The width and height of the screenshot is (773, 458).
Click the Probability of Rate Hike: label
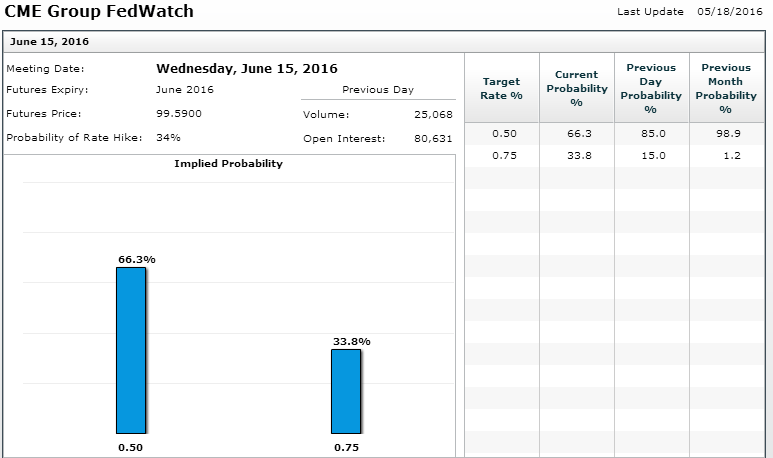coord(74,138)
